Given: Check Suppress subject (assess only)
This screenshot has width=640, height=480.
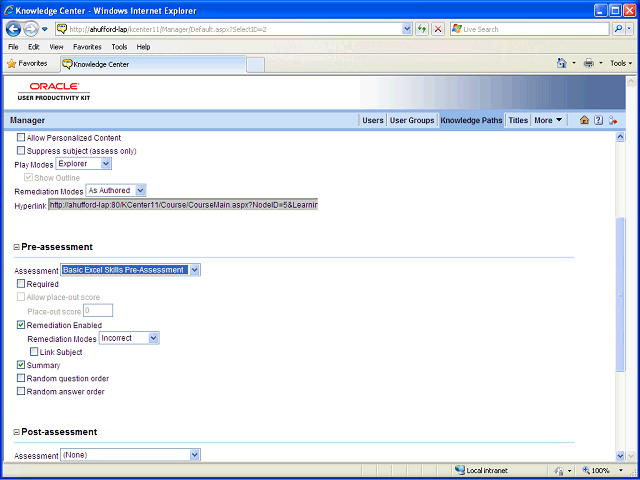Looking at the screenshot, I should coord(21,151).
